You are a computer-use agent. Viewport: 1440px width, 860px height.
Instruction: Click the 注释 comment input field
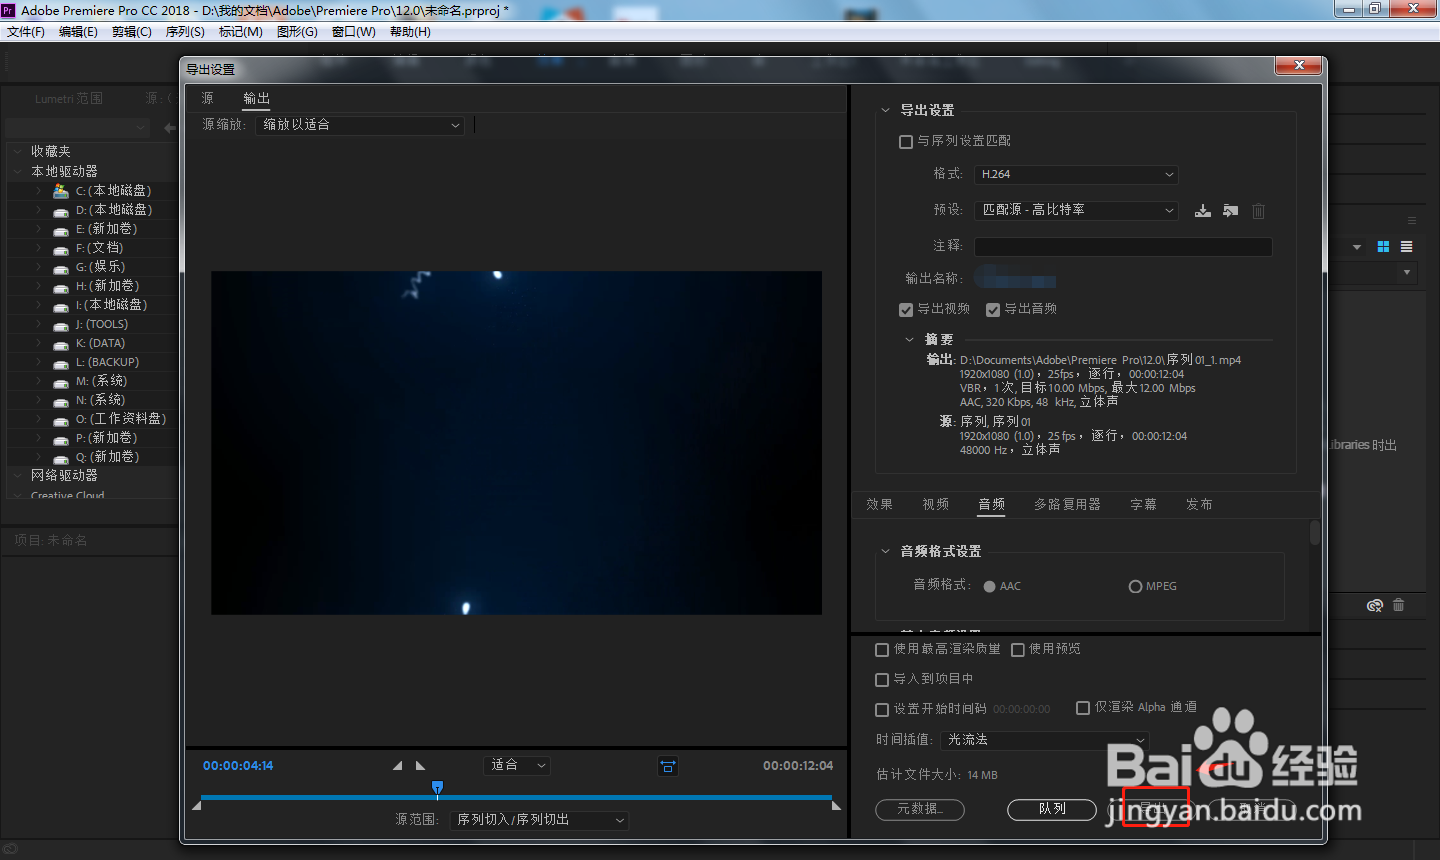pyautogui.click(x=1123, y=247)
